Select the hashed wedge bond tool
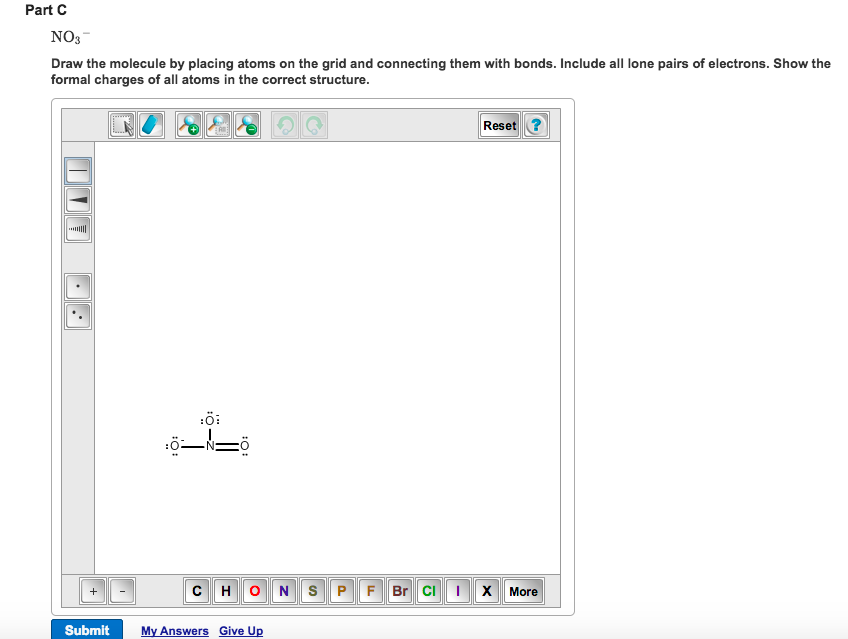 click(78, 229)
